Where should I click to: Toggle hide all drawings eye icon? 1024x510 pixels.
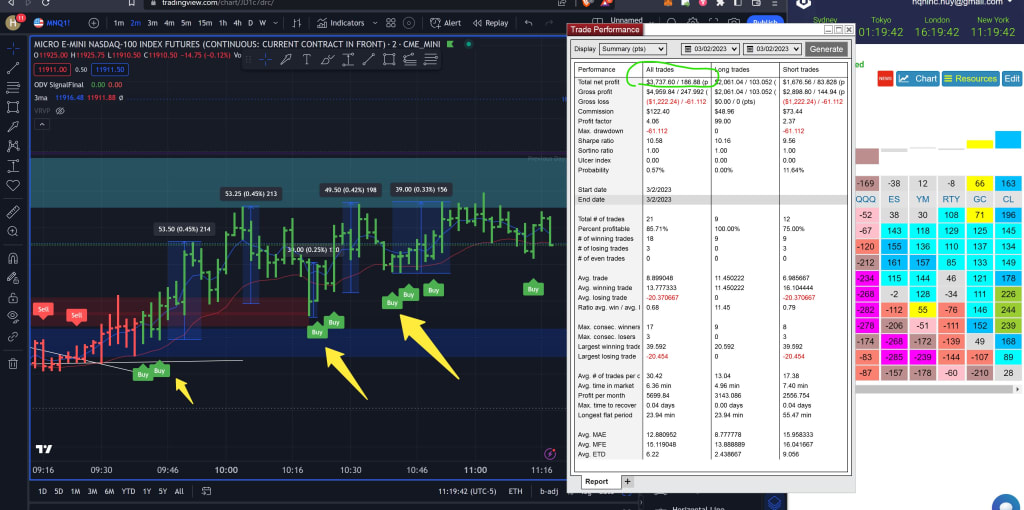coord(13,317)
